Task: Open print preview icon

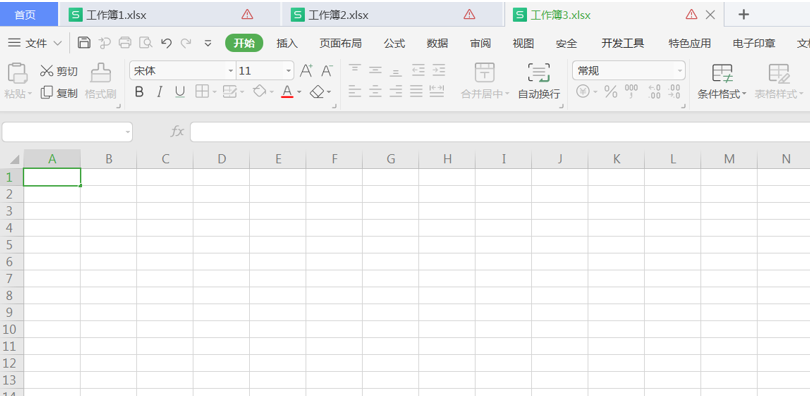Action: [146, 43]
